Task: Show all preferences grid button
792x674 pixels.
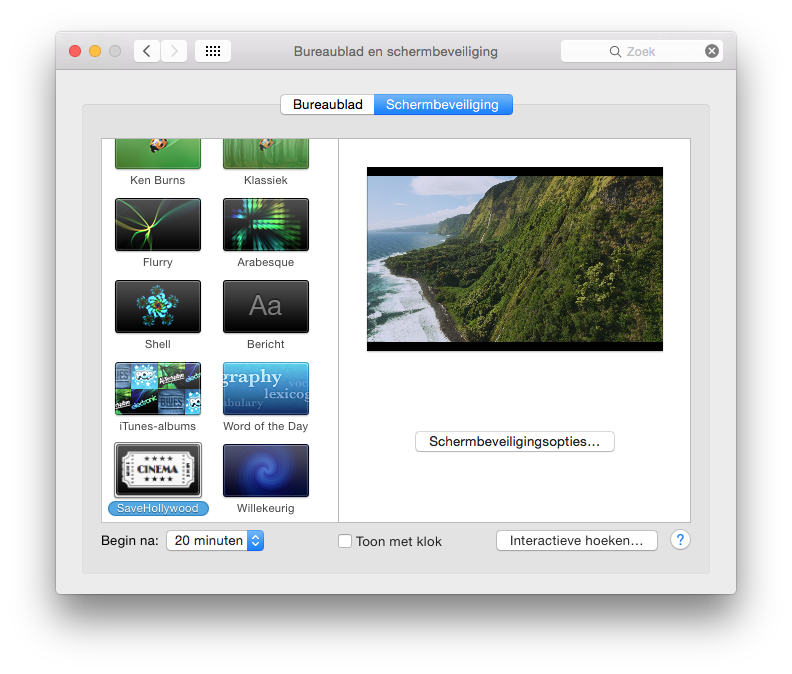Action: (213, 51)
